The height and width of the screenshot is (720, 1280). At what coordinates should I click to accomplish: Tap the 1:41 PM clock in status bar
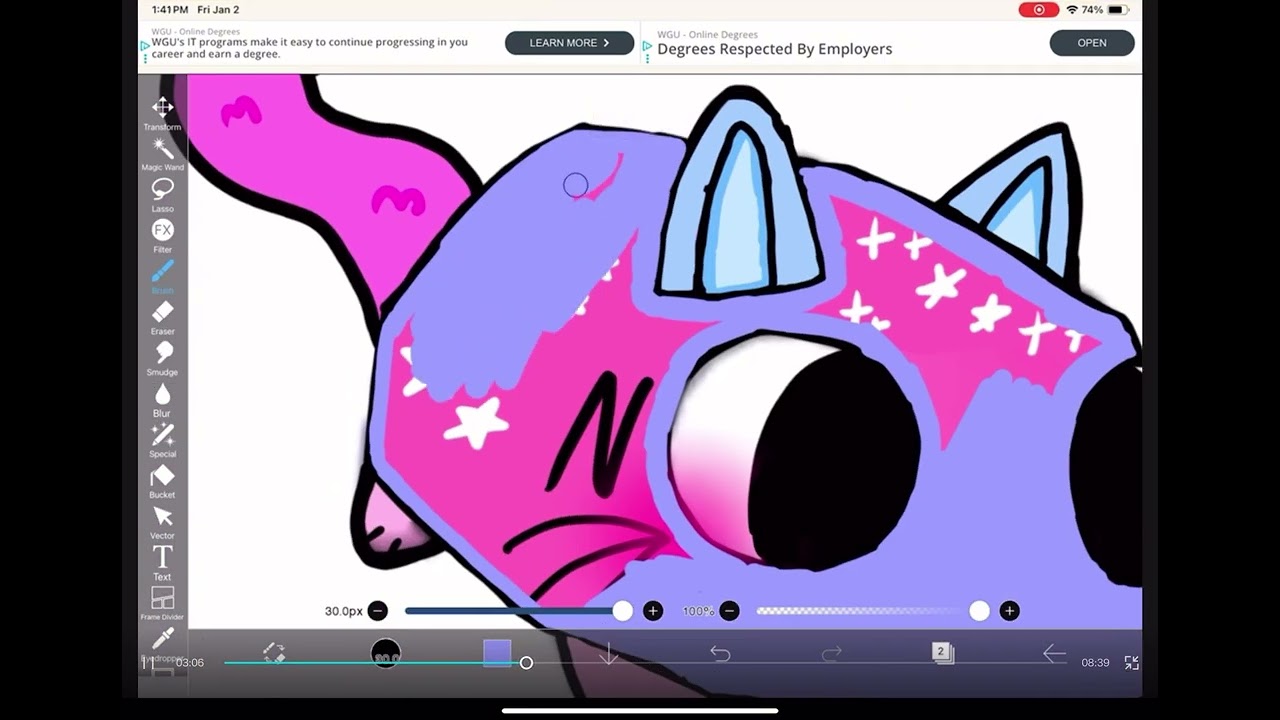[x=170, y=10]
